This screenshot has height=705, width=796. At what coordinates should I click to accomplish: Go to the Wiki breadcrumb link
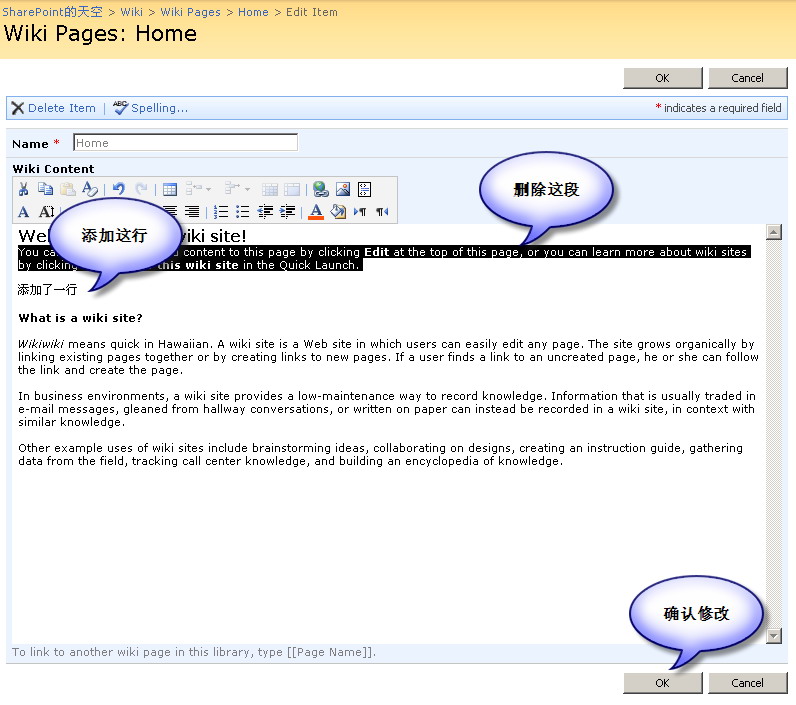[131, 12]
